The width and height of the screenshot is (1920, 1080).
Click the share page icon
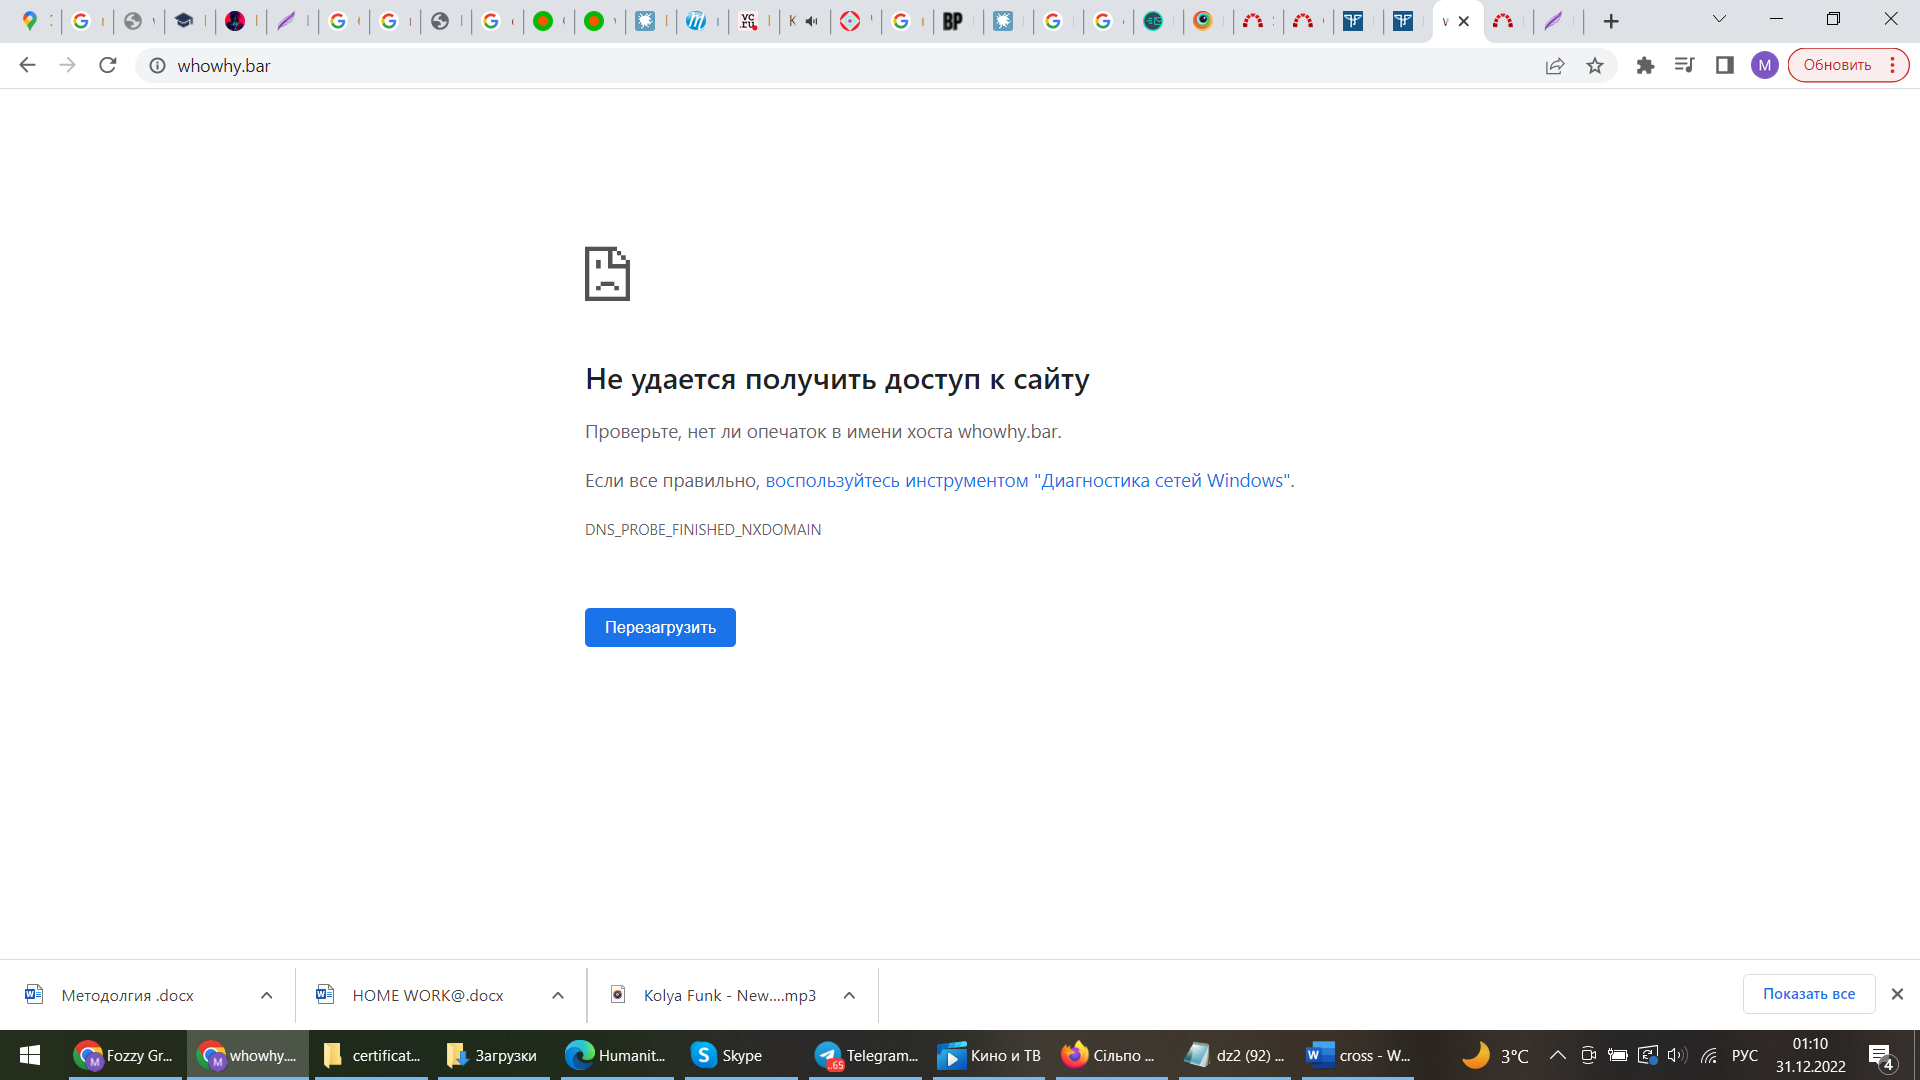[1555, 66]
